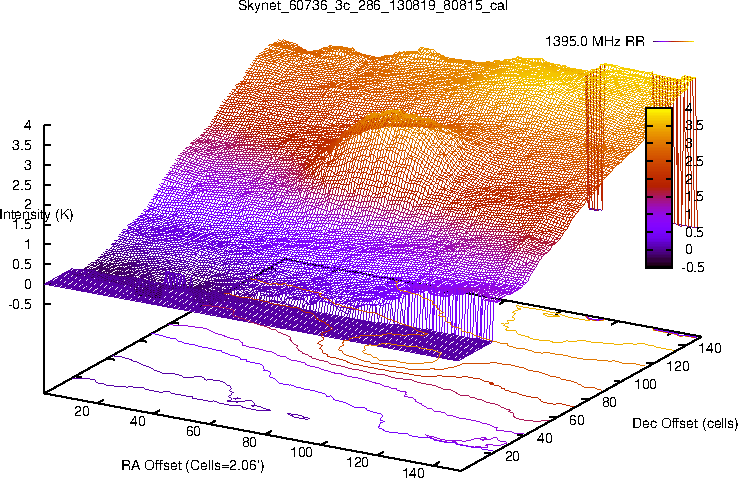
Task: Click the legend line sample beside 1395.0 MHz RR
Action: click(x=674, y=41)
